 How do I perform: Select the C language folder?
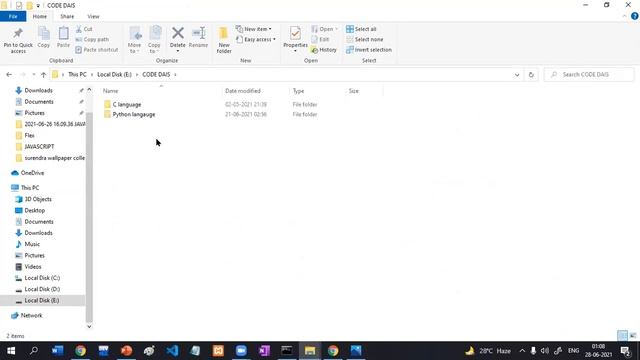pos(127,104)
